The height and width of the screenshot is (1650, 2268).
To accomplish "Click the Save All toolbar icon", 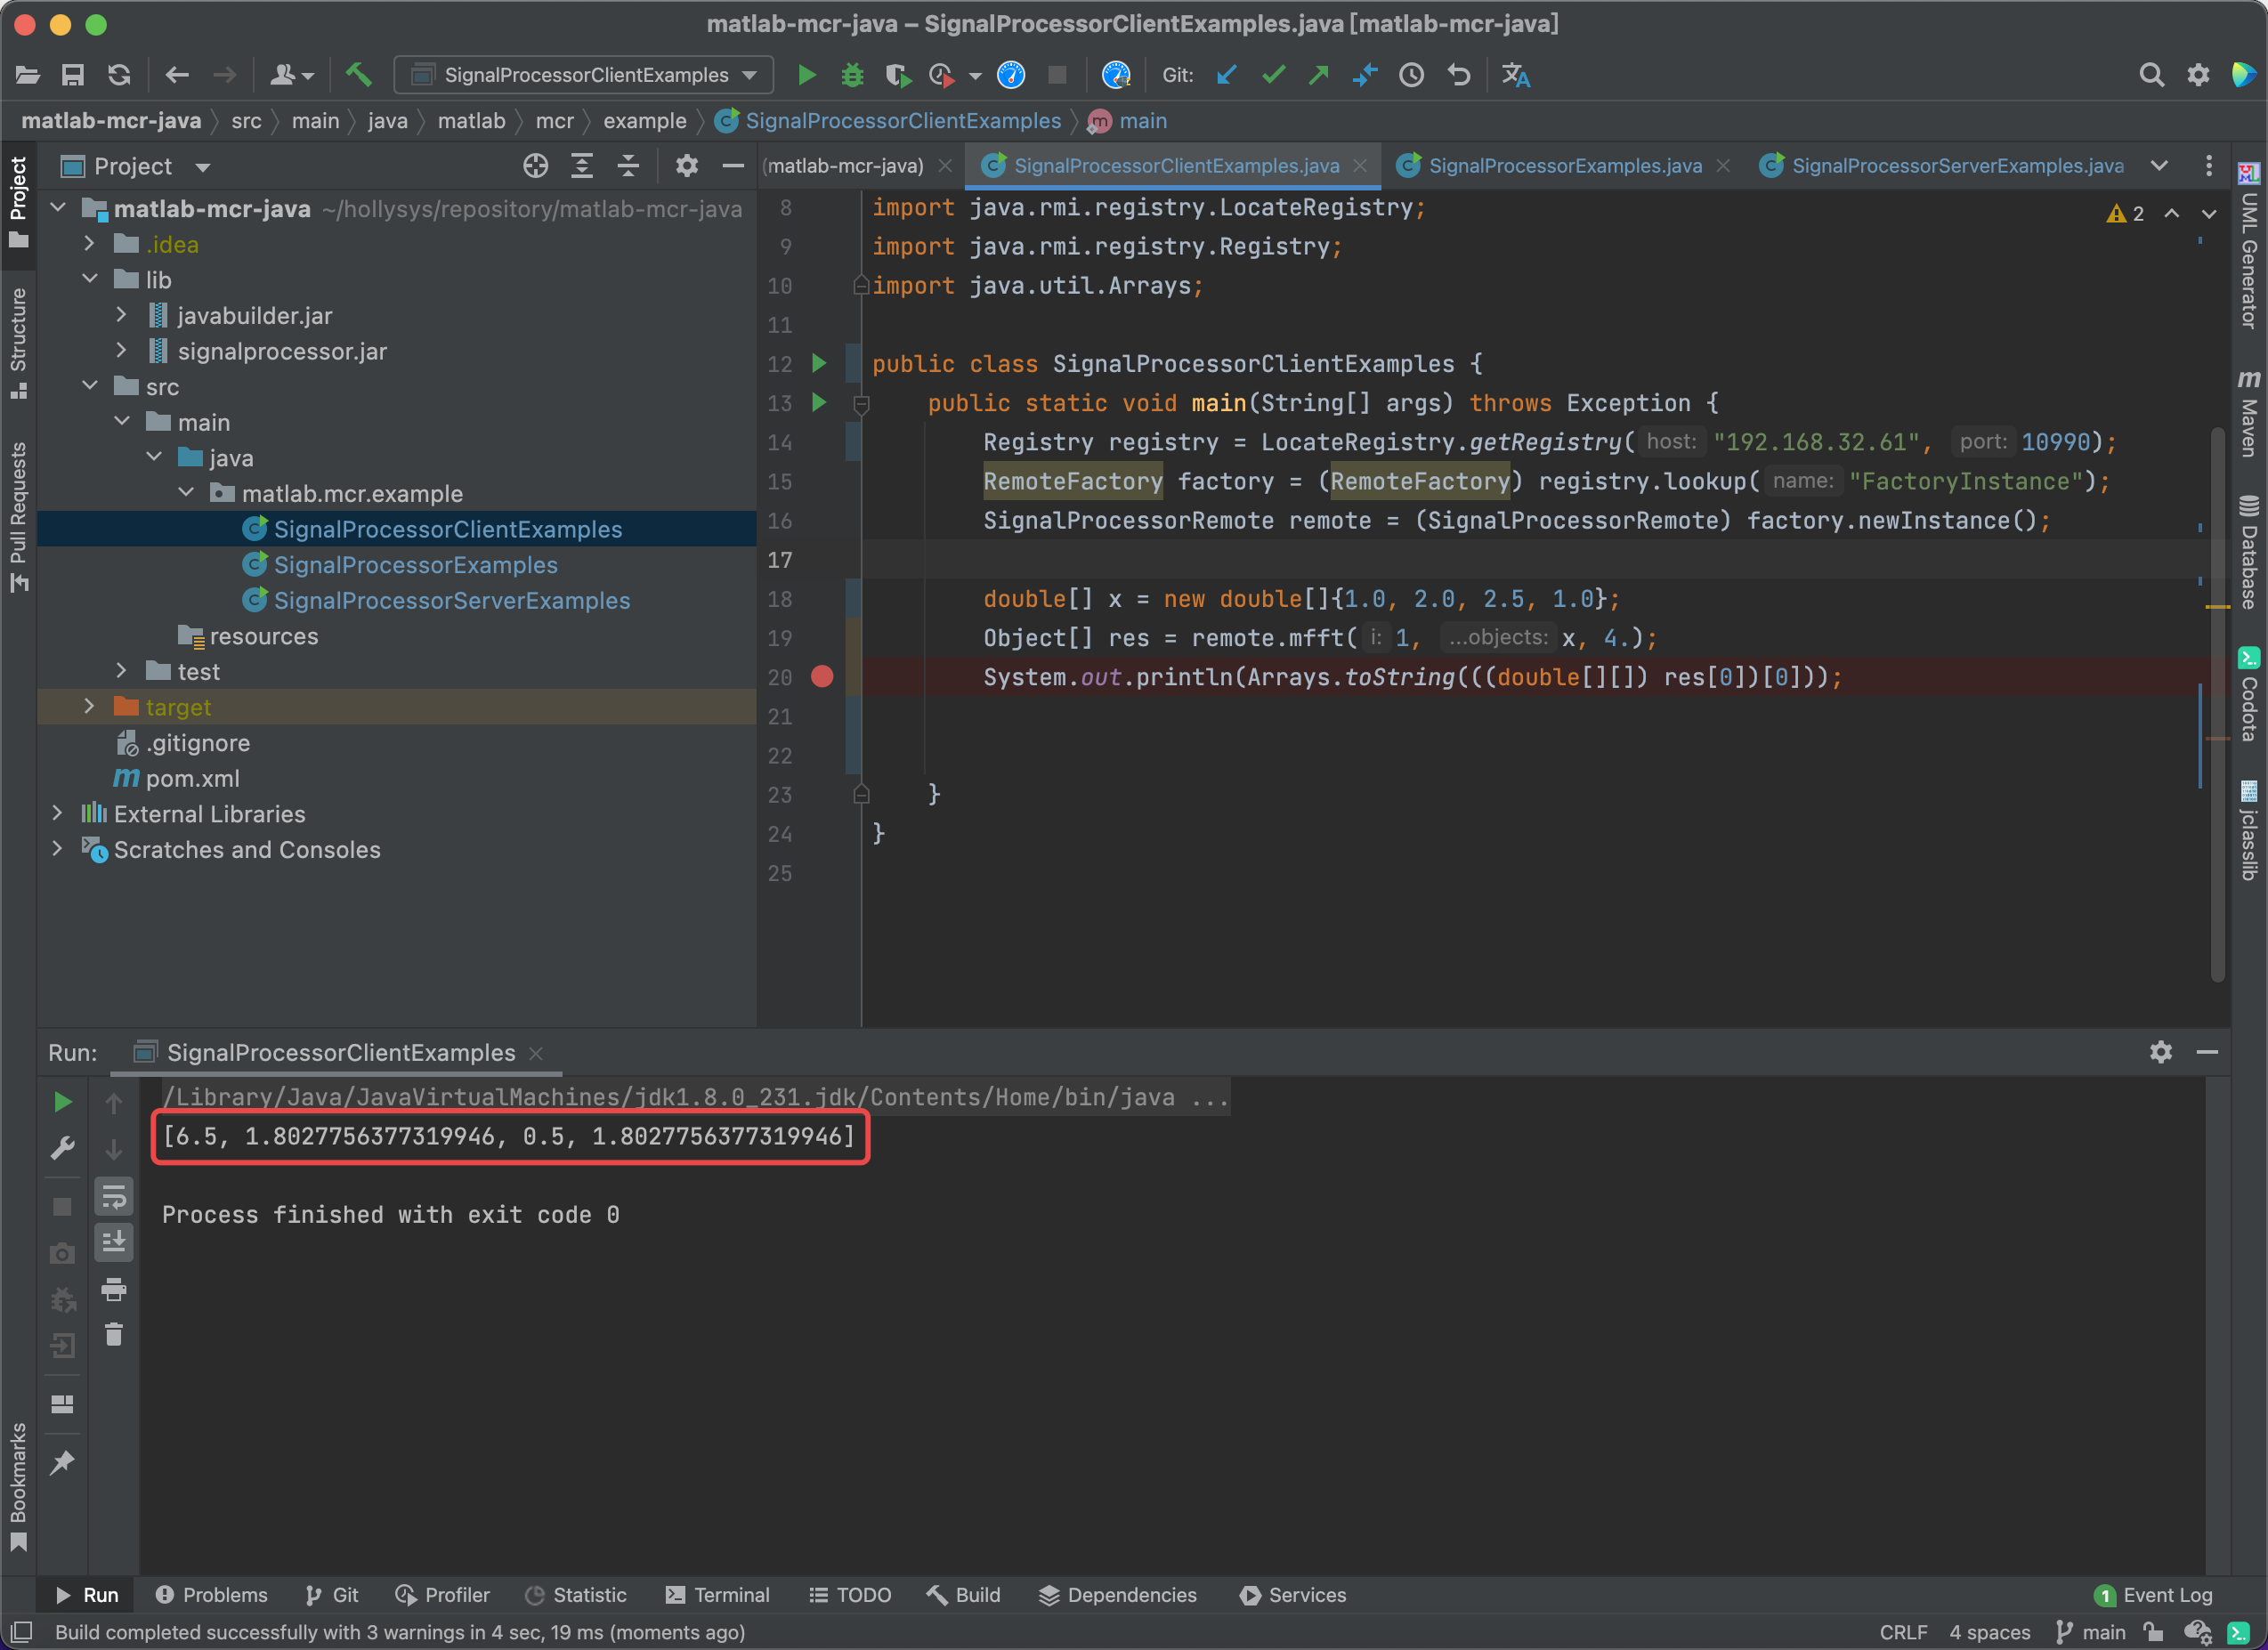I will tap(73, 75).
